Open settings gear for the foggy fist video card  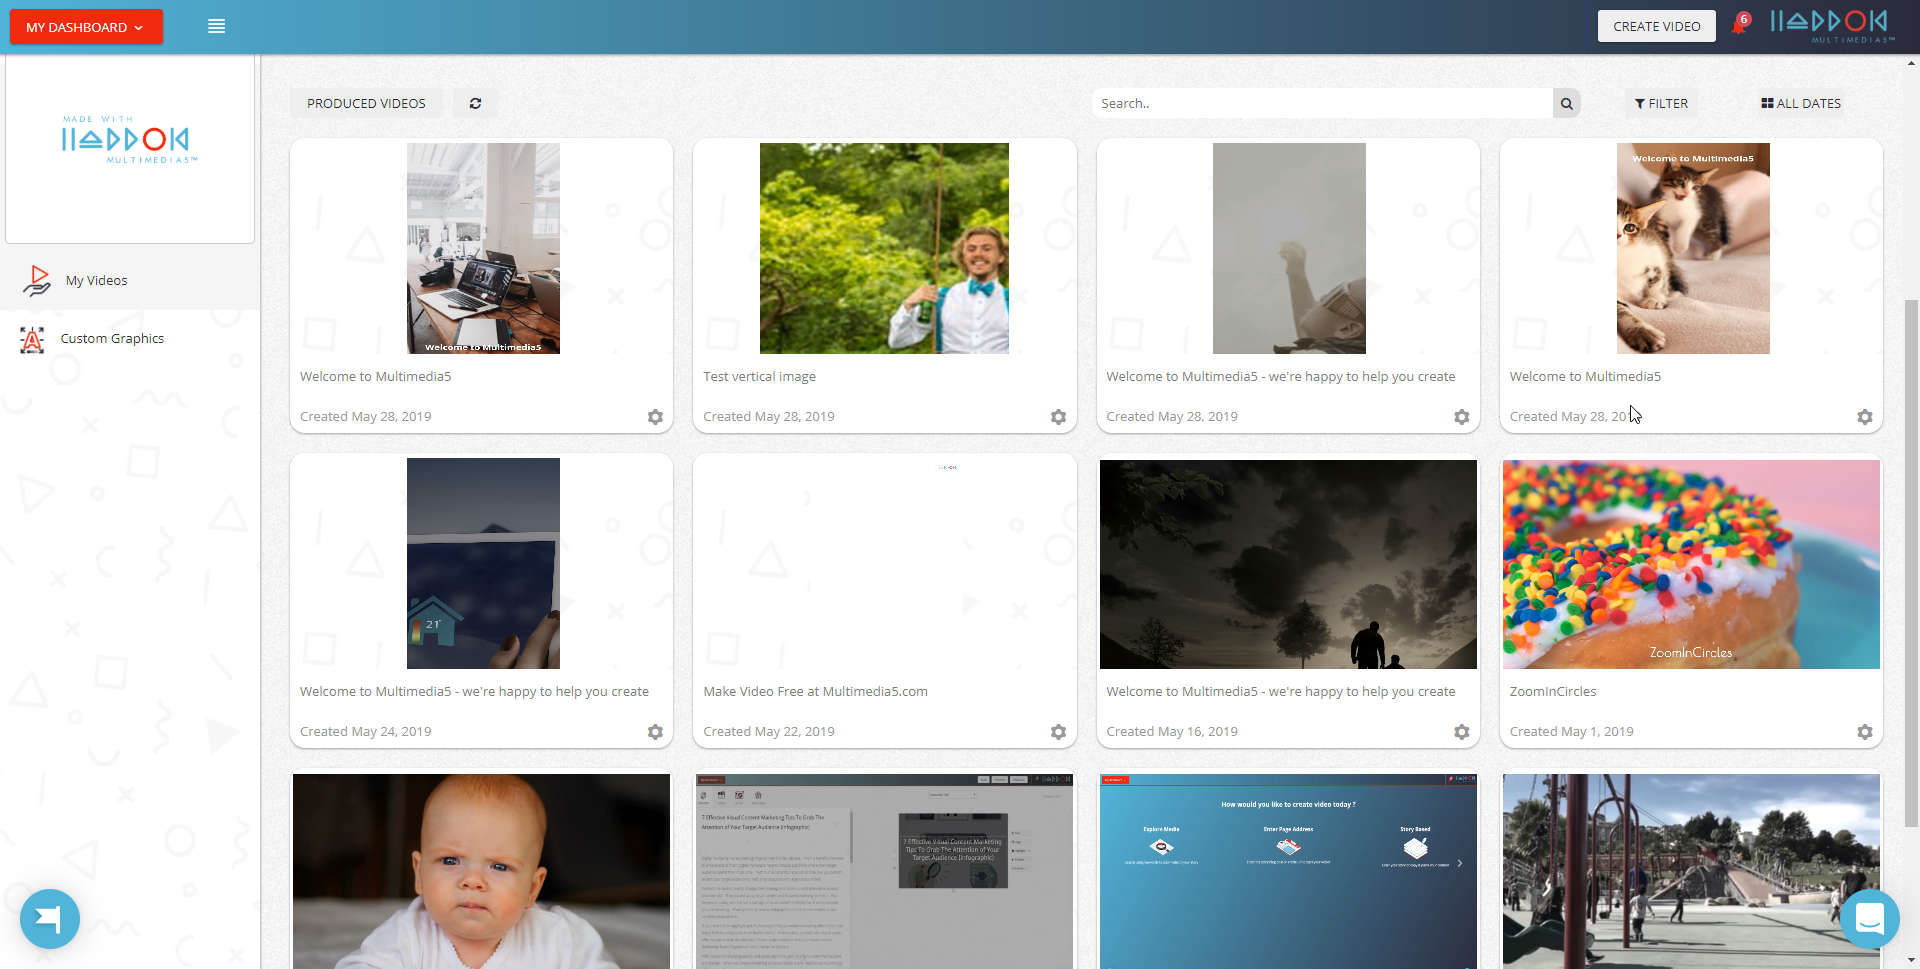click(1461, 417)
